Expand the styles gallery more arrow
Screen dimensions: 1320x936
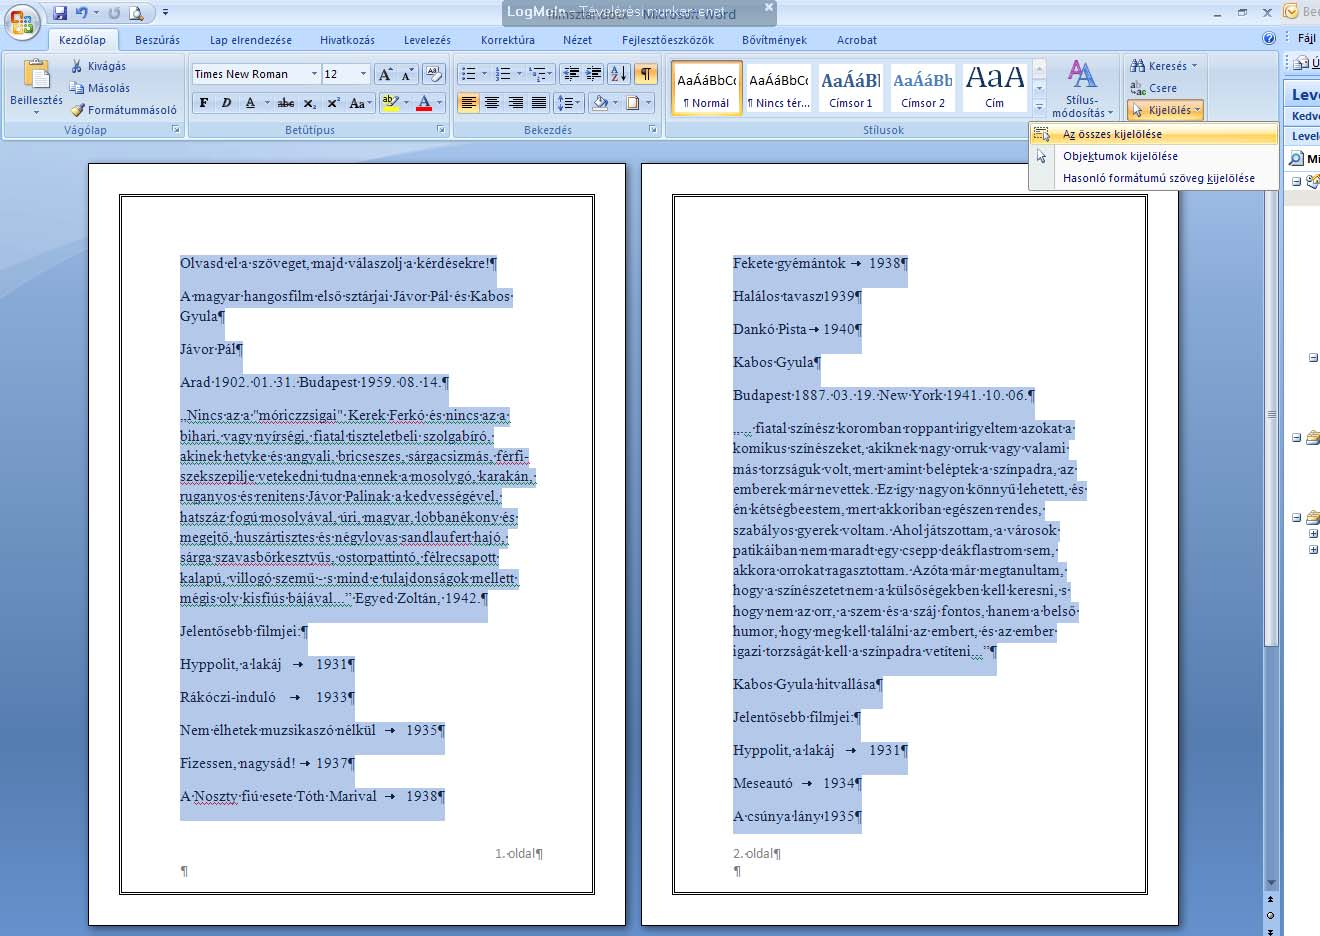tap(1039, 106)
